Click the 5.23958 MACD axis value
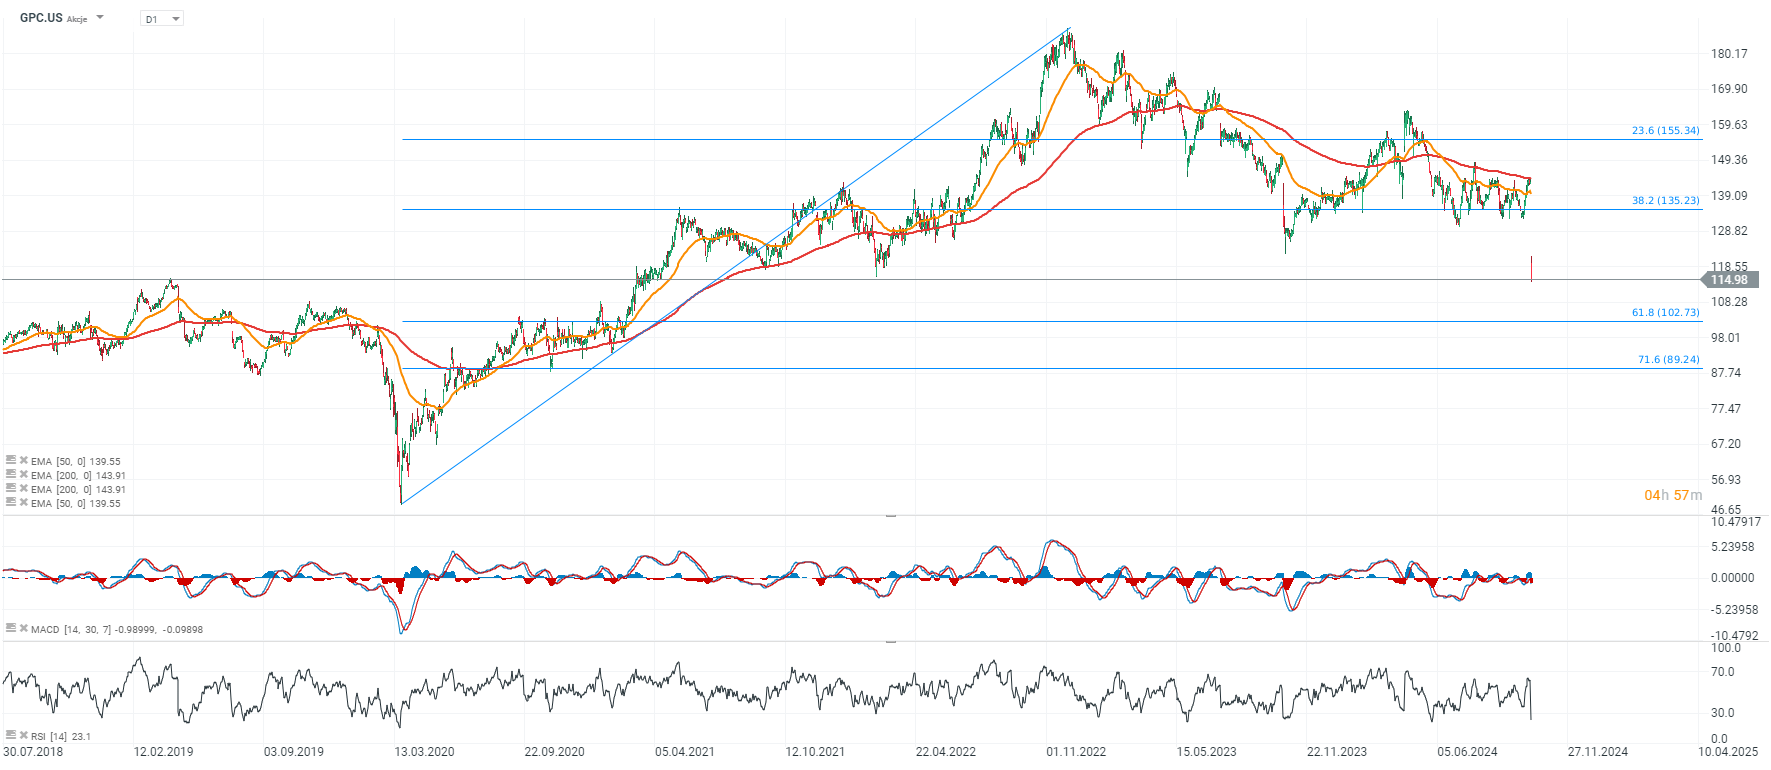This screenshot has width=1771, height=770. point(1732,547)
